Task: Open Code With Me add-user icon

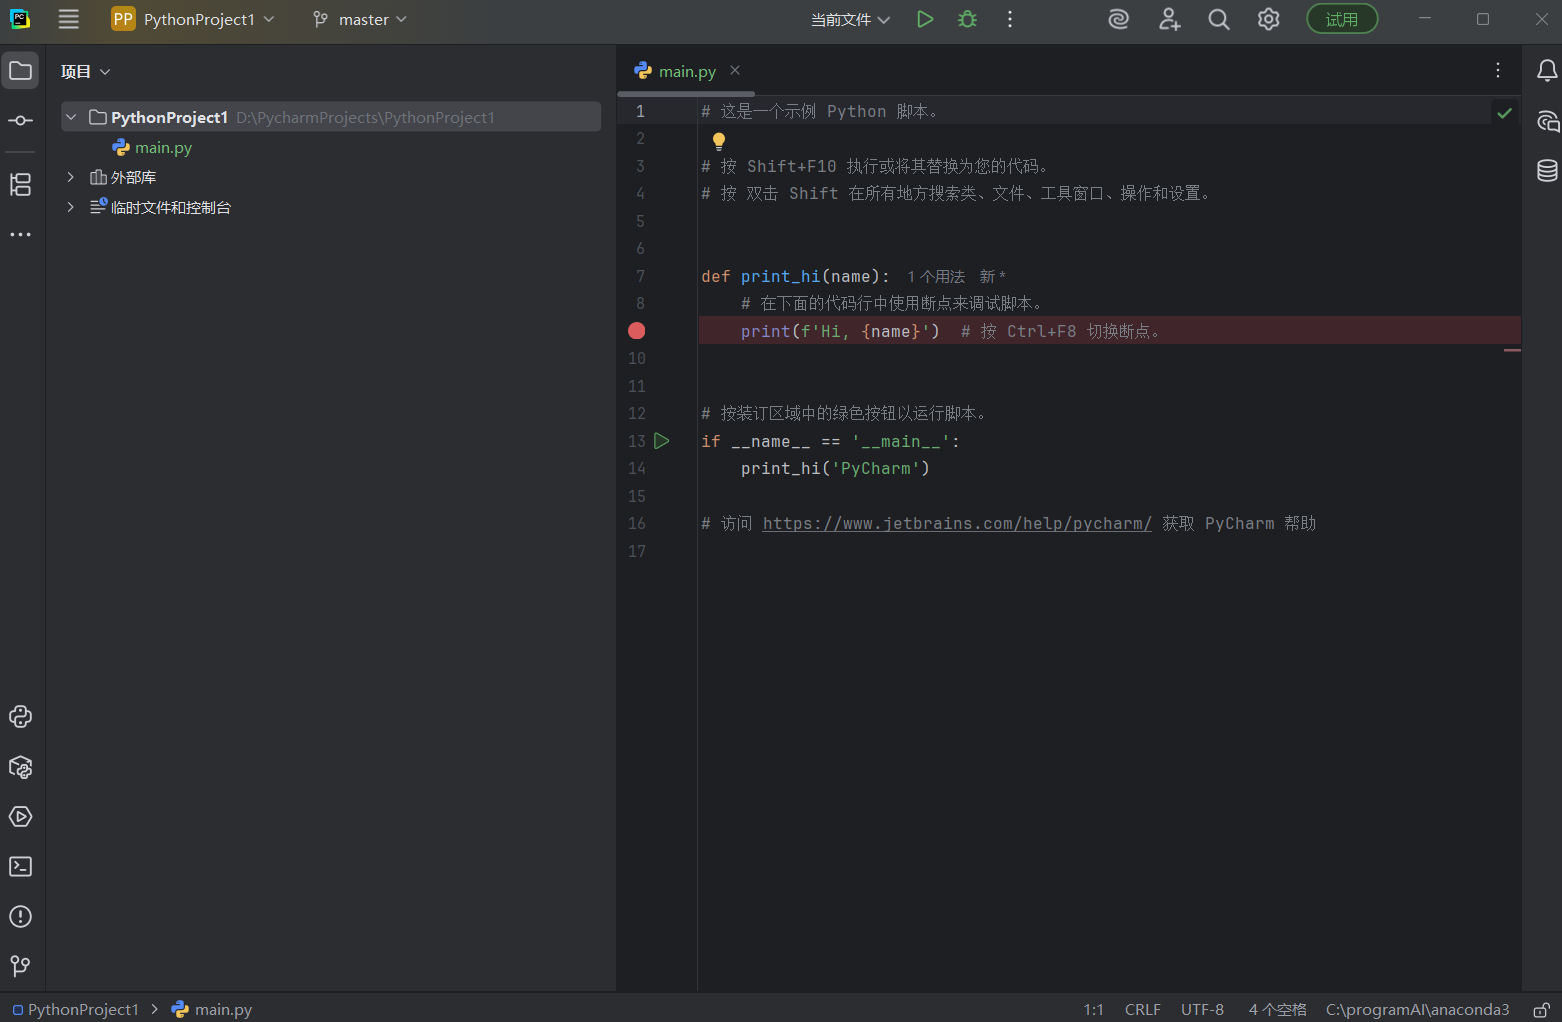Action: [x=1169, y=19]
